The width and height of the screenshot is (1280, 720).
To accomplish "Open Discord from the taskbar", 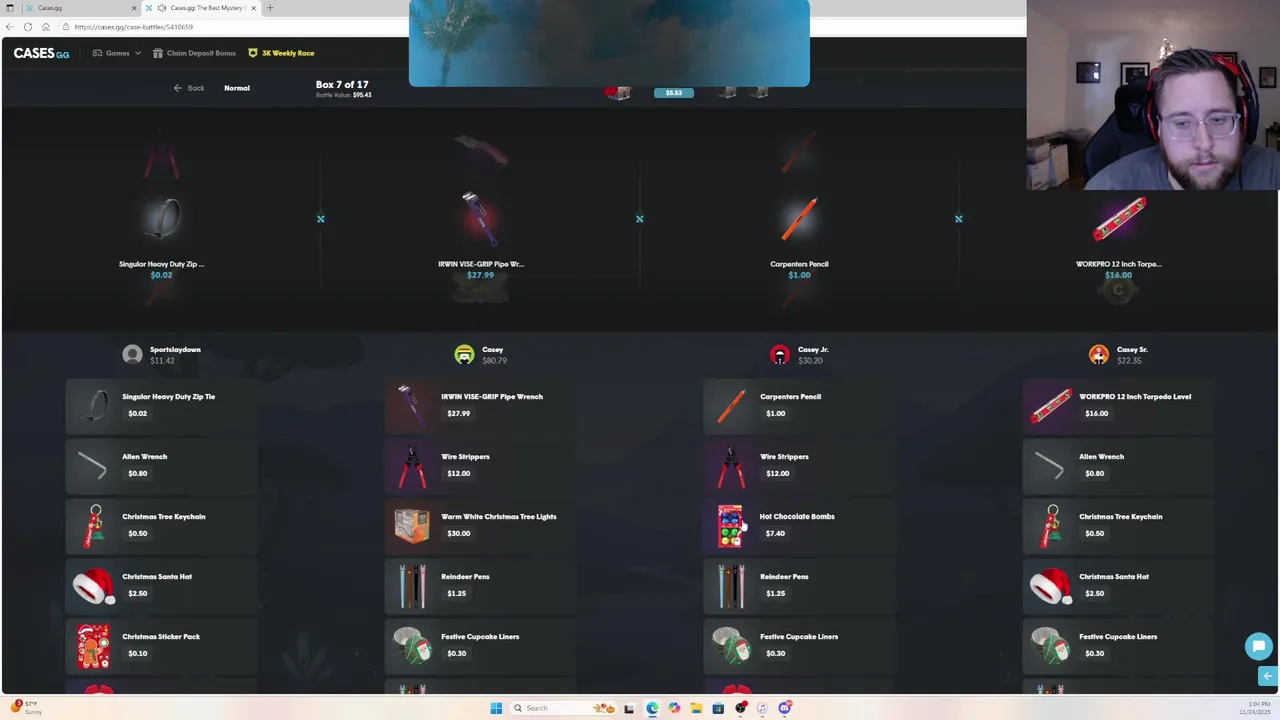I will [x=785, y=708].
